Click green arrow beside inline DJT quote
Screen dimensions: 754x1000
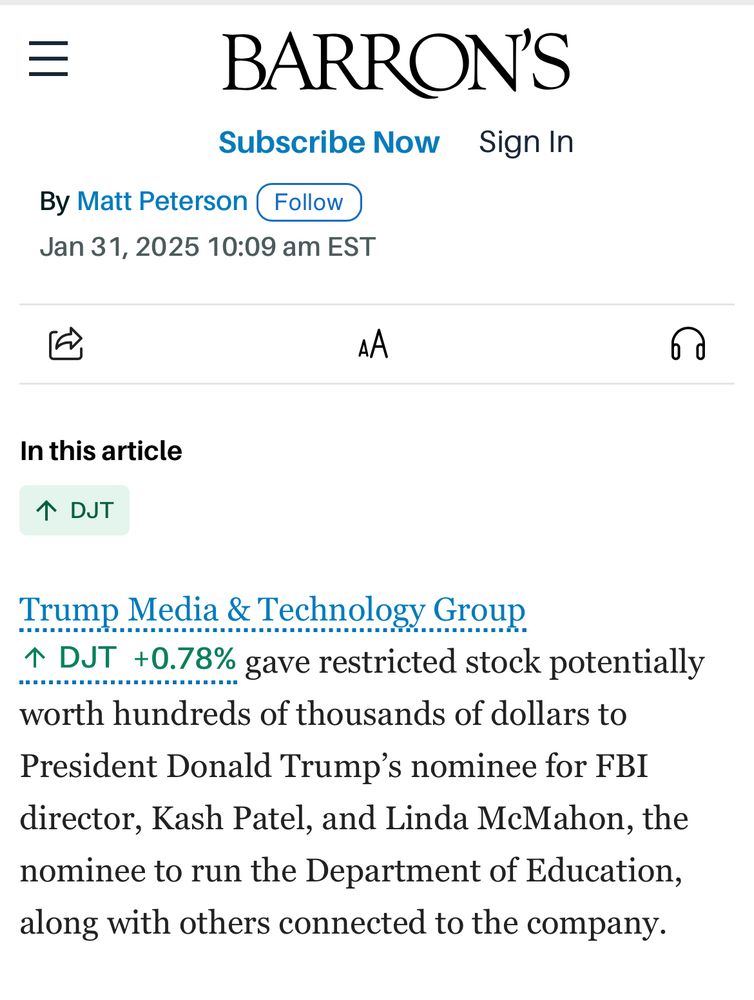[34, 658]
